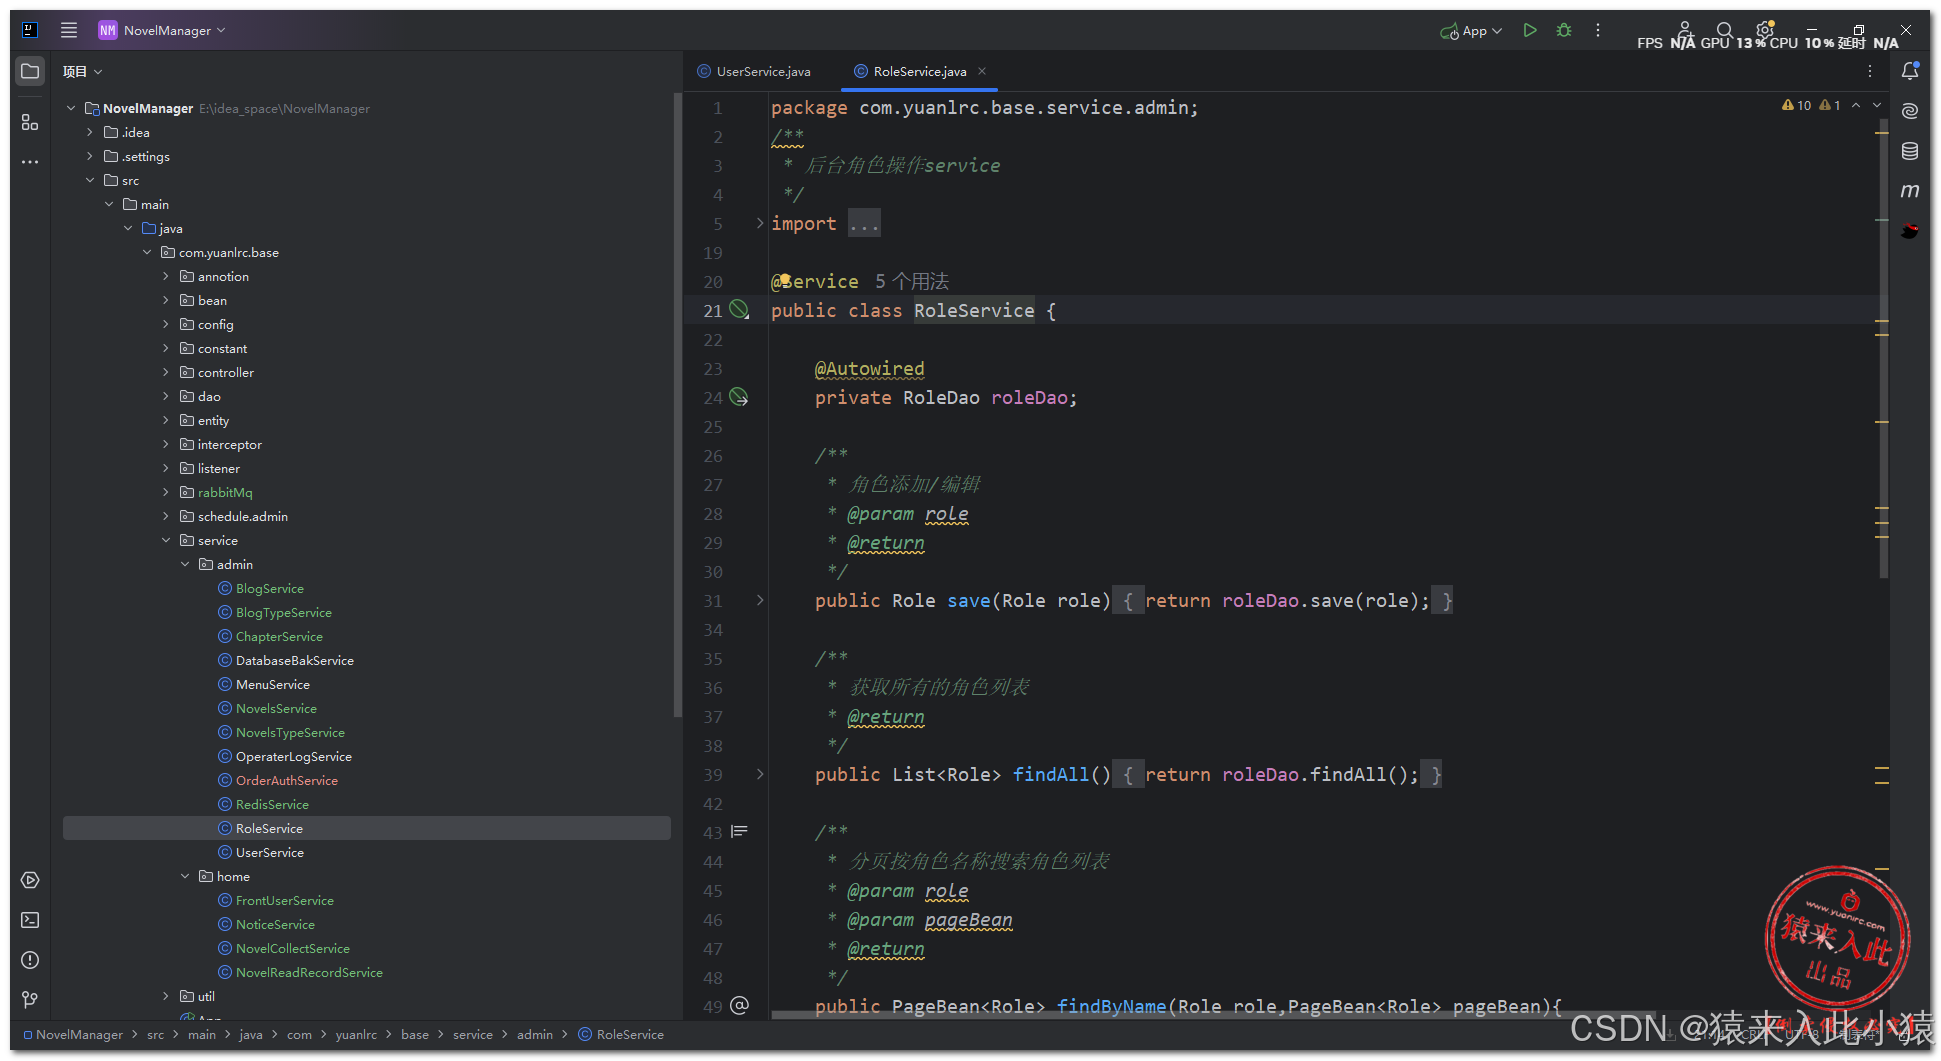Select the RoleService.java tab
This screenshot has width=1941, height=1061.
[x=919, y=71]
